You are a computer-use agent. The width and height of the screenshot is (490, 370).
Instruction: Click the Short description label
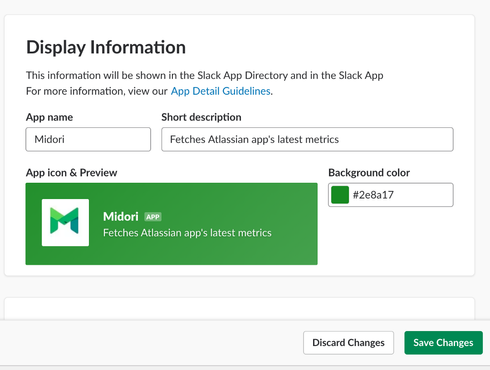(x=201, y=117)
